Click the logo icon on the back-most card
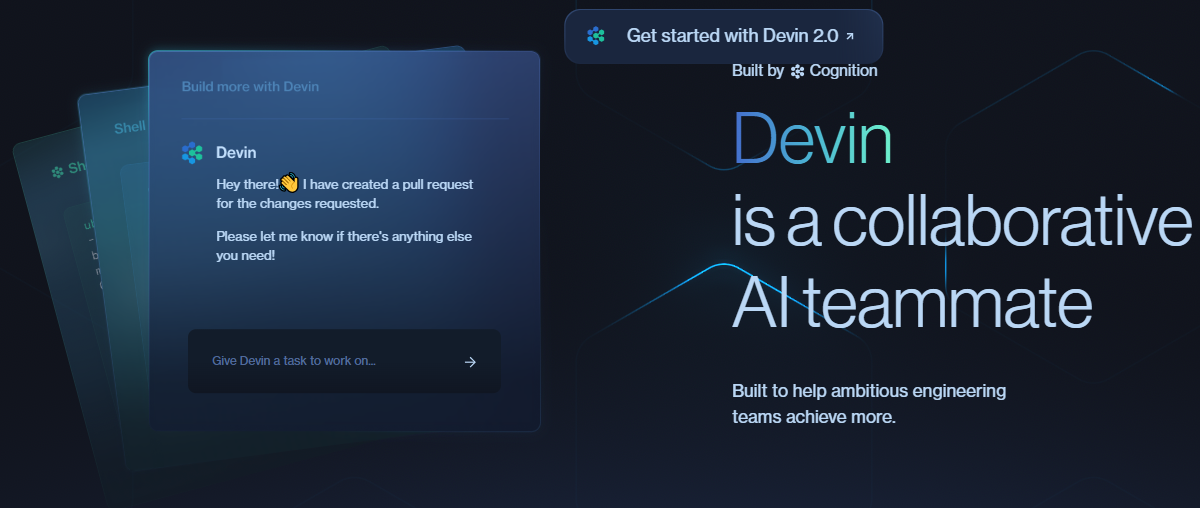 58,171
